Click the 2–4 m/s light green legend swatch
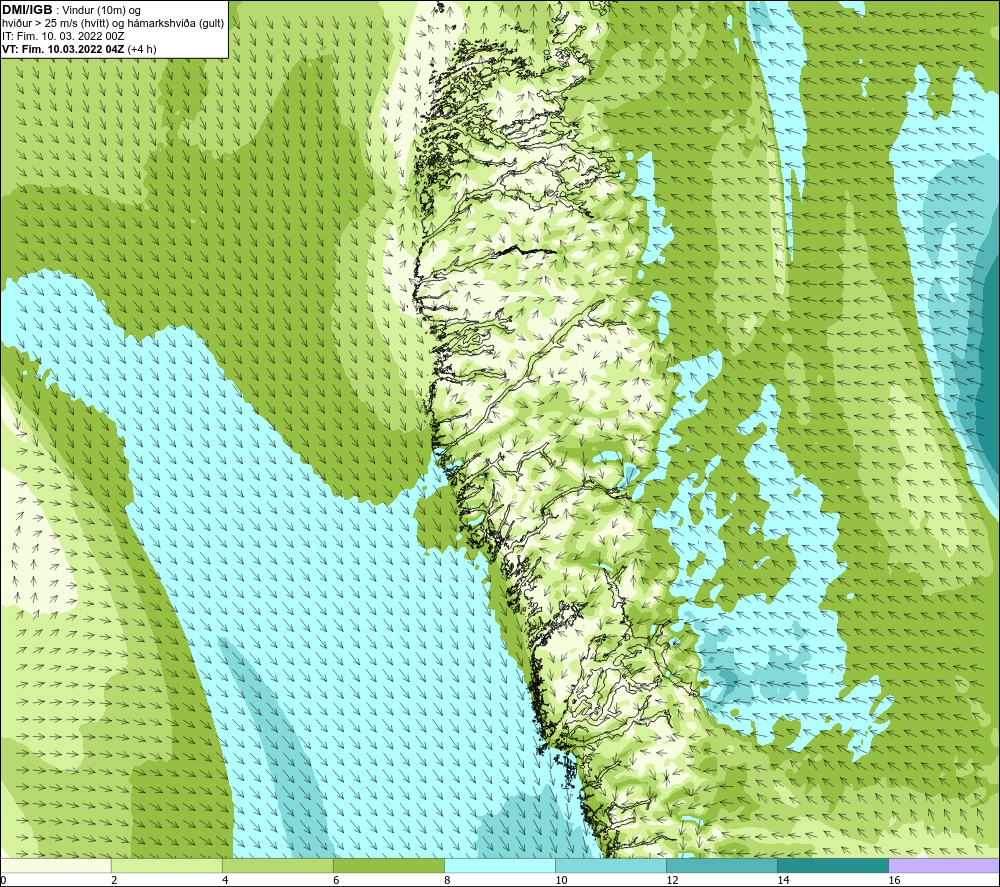1000x887 pixels. (x=167, y=865)
